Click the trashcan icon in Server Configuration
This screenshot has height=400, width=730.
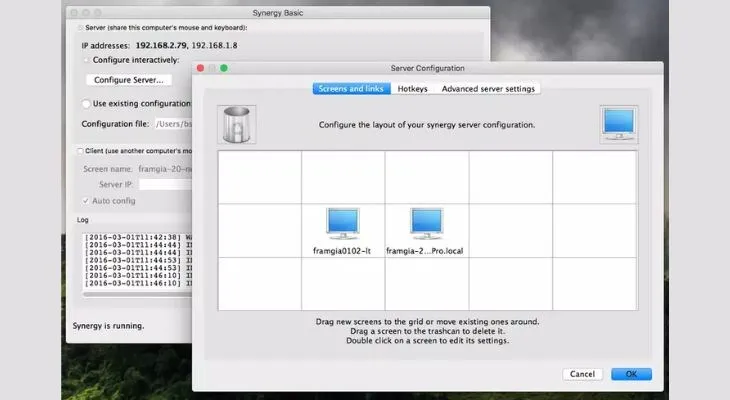pyautogui.click(x=237, y=124)
